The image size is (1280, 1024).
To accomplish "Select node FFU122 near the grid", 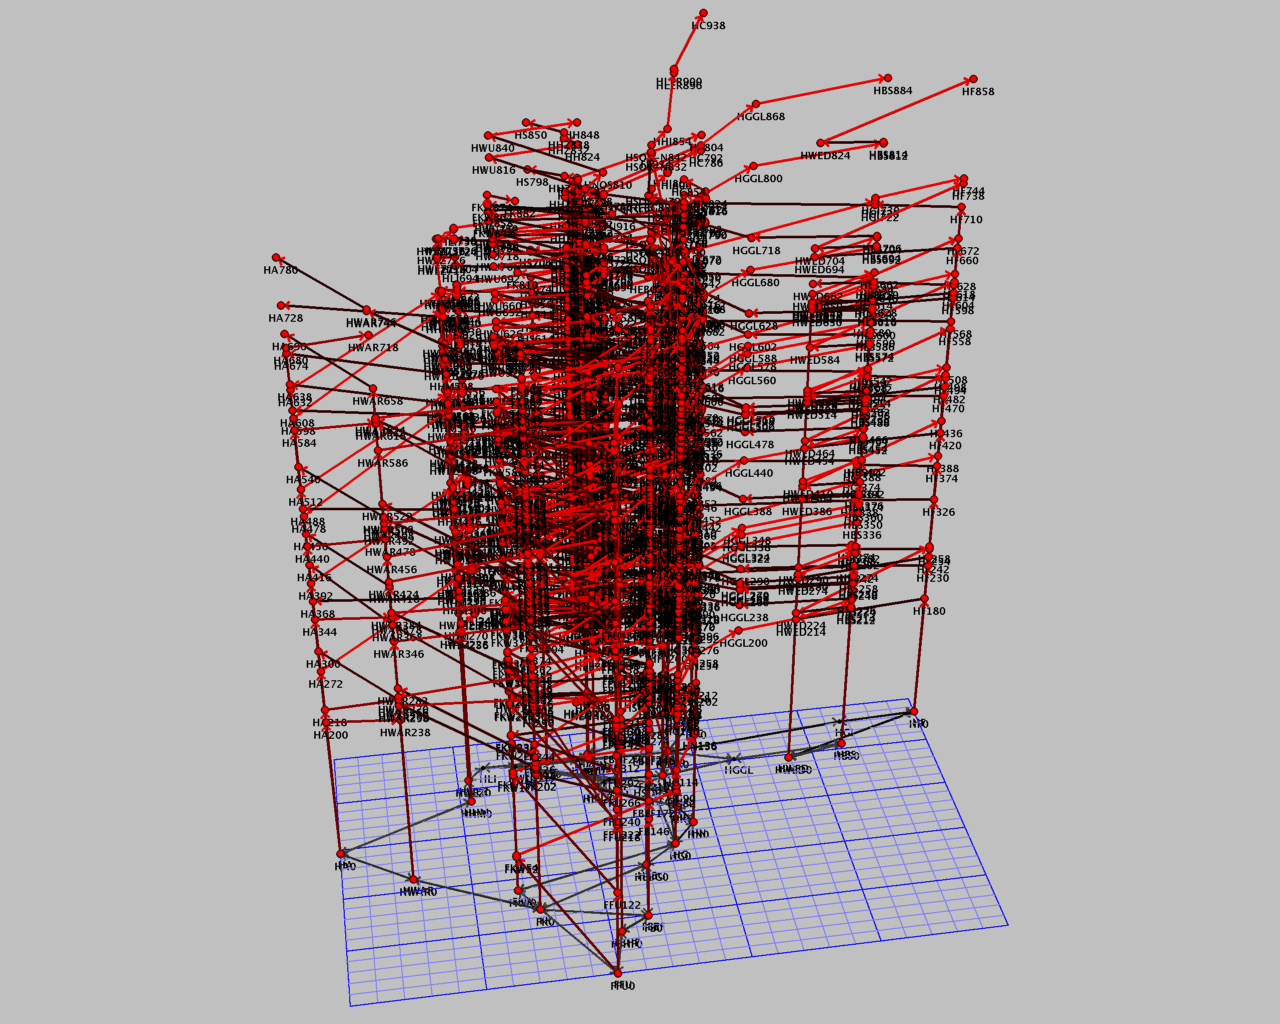I will coord(618,893).
